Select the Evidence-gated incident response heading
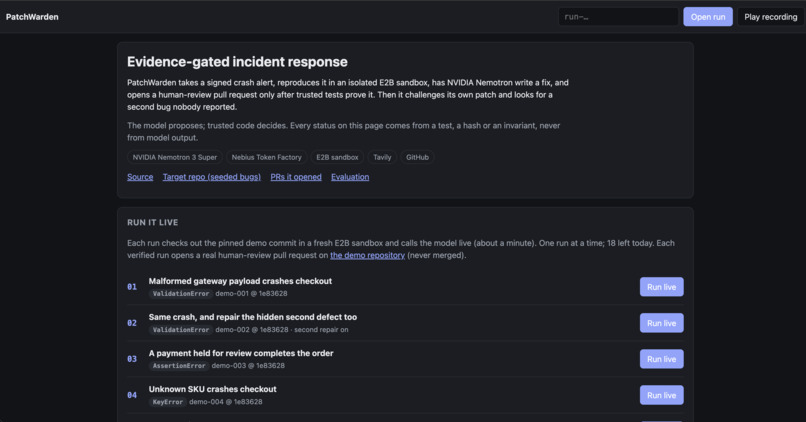Screen dimensions: 806x422 click(237, 62)
